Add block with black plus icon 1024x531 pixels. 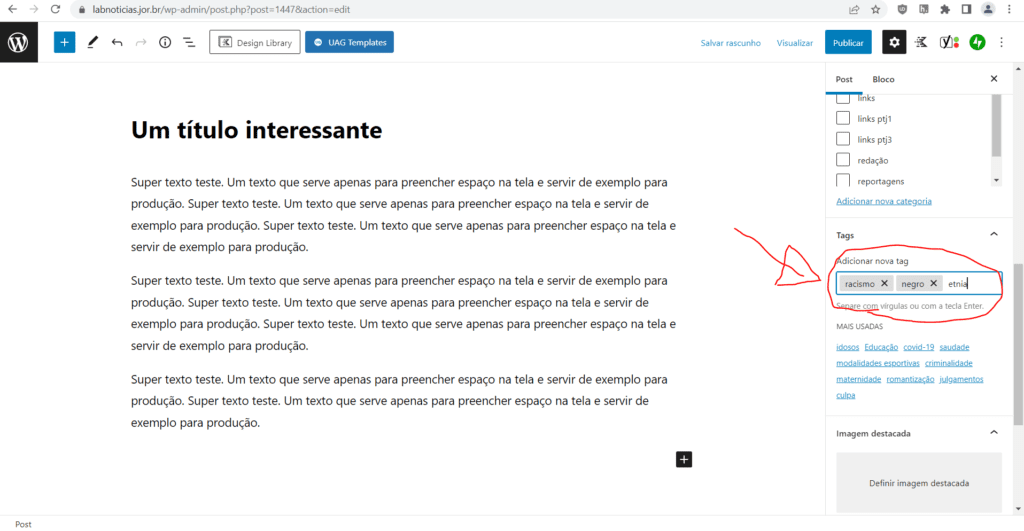click(x=684, y=459)
